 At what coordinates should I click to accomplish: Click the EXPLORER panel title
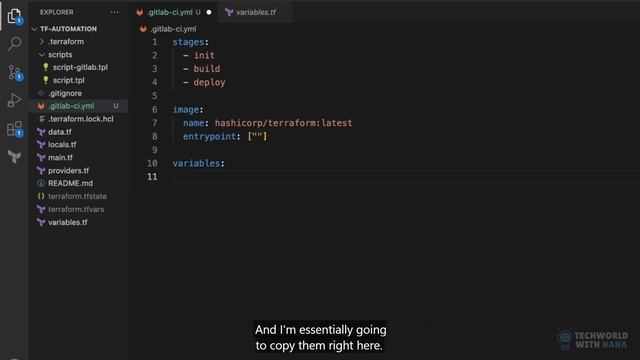coord(57,12)
